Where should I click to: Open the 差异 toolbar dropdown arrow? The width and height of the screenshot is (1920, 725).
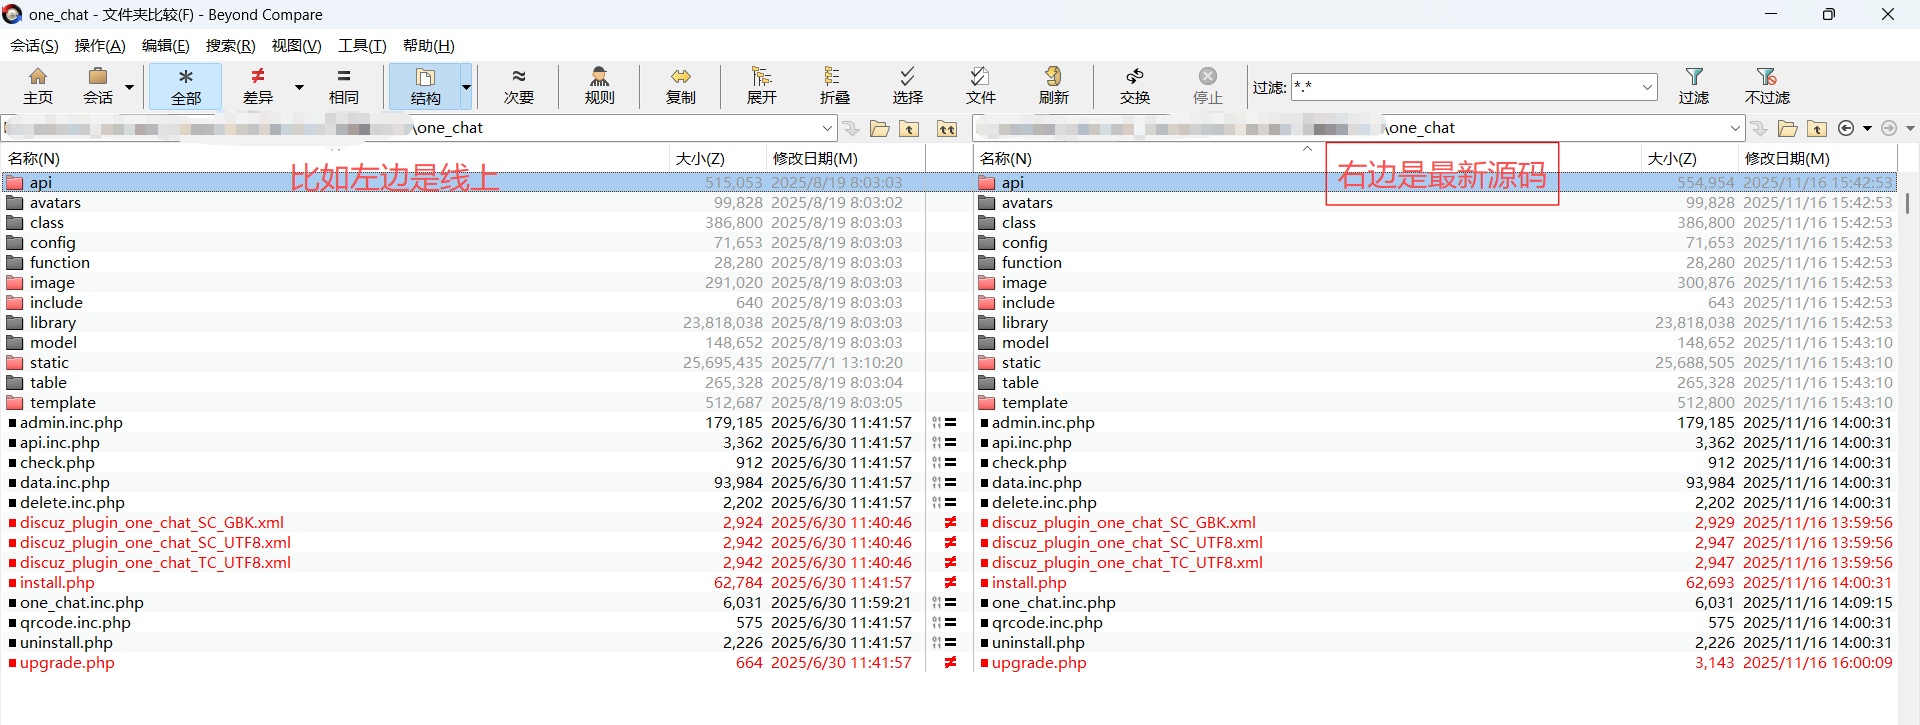[x=299, y=87]
